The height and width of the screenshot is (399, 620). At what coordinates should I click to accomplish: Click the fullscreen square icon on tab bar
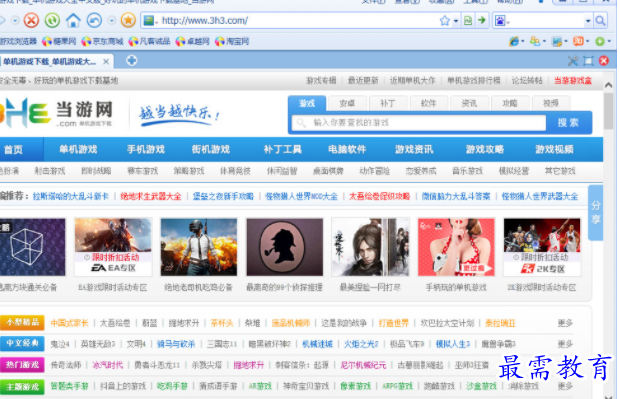pyautogui.click(x=588, y=61)
